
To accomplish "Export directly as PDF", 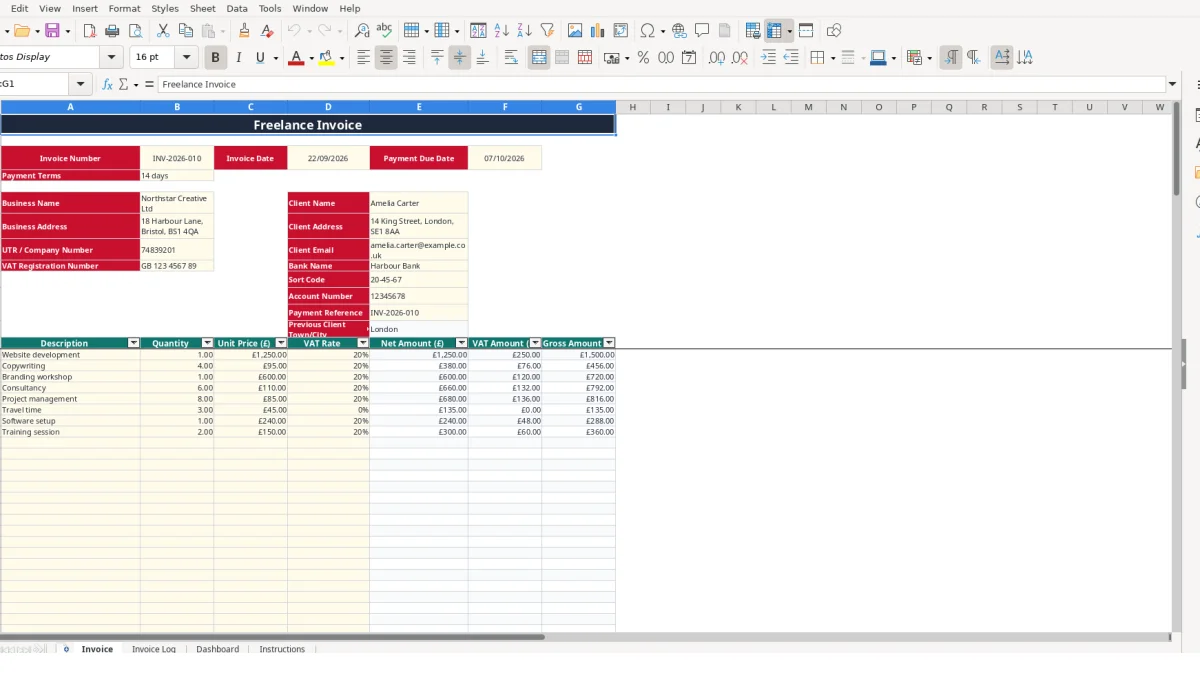I will pos(89,31).
